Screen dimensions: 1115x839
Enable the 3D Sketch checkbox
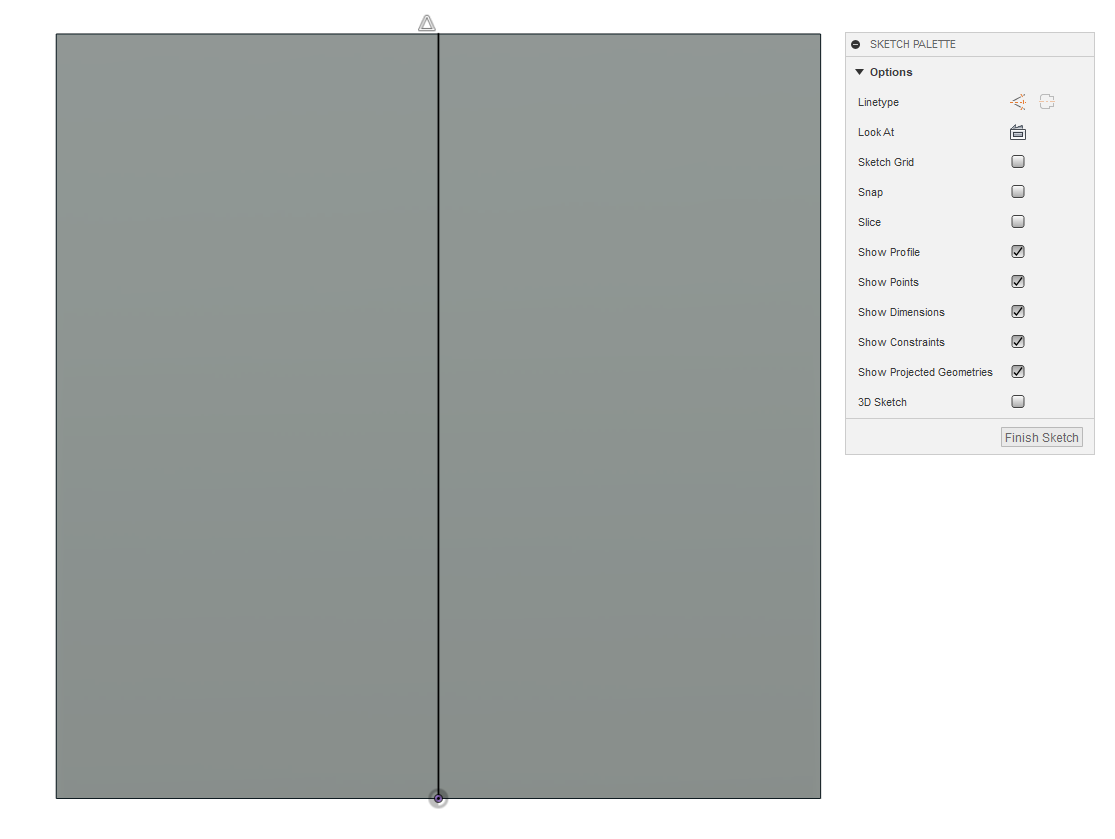point(1018,402)
